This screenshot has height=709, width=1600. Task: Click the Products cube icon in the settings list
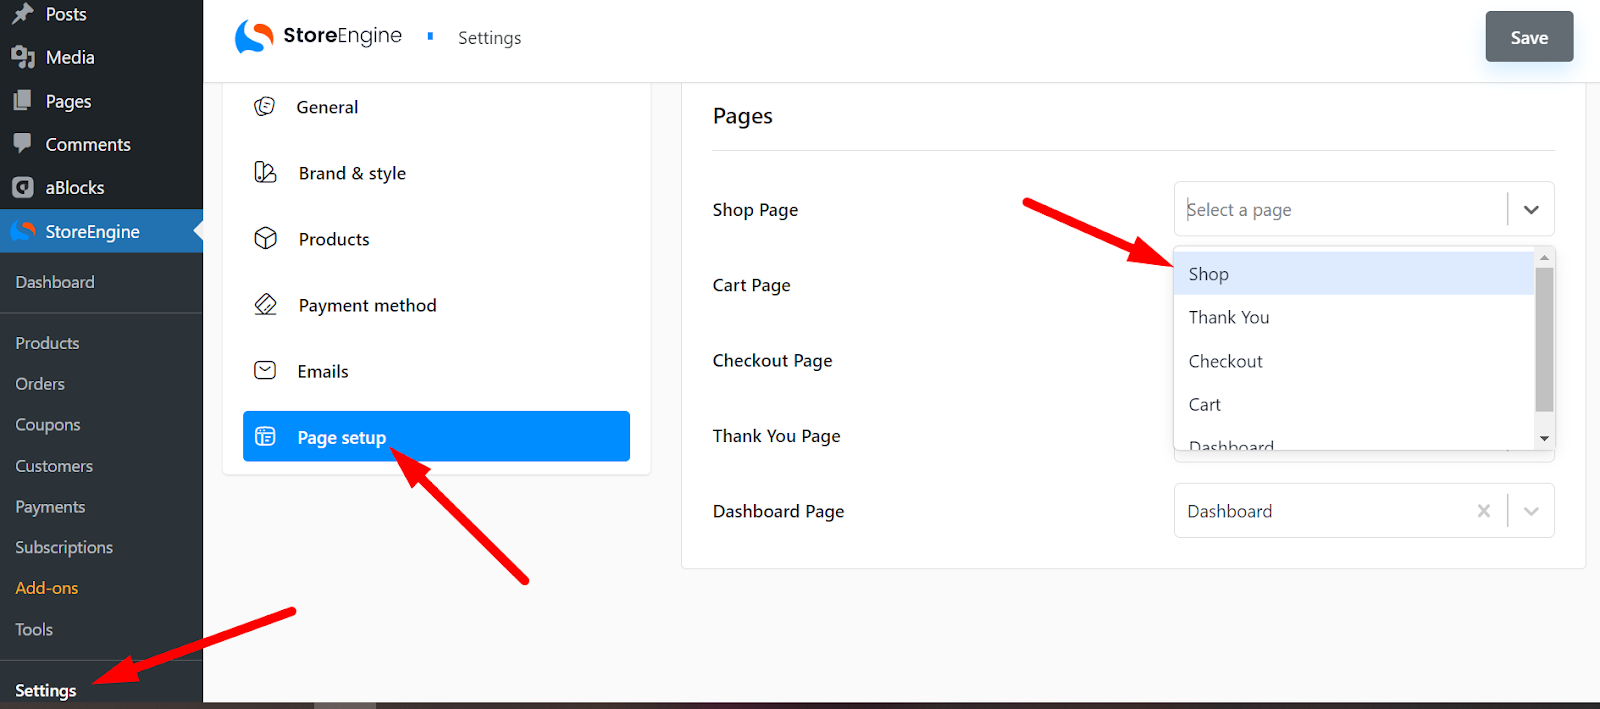coord(265,238)
